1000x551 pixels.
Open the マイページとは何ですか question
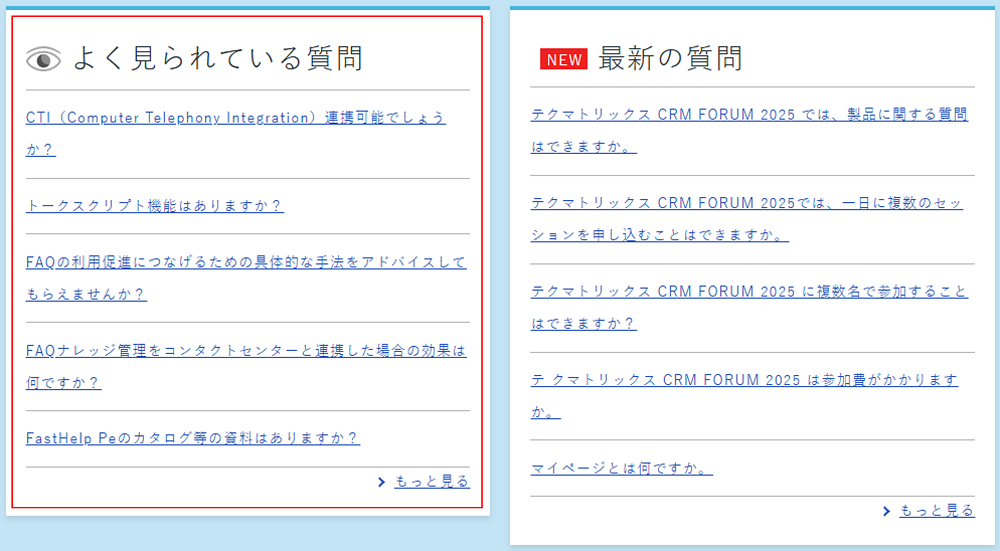point(621,468)
